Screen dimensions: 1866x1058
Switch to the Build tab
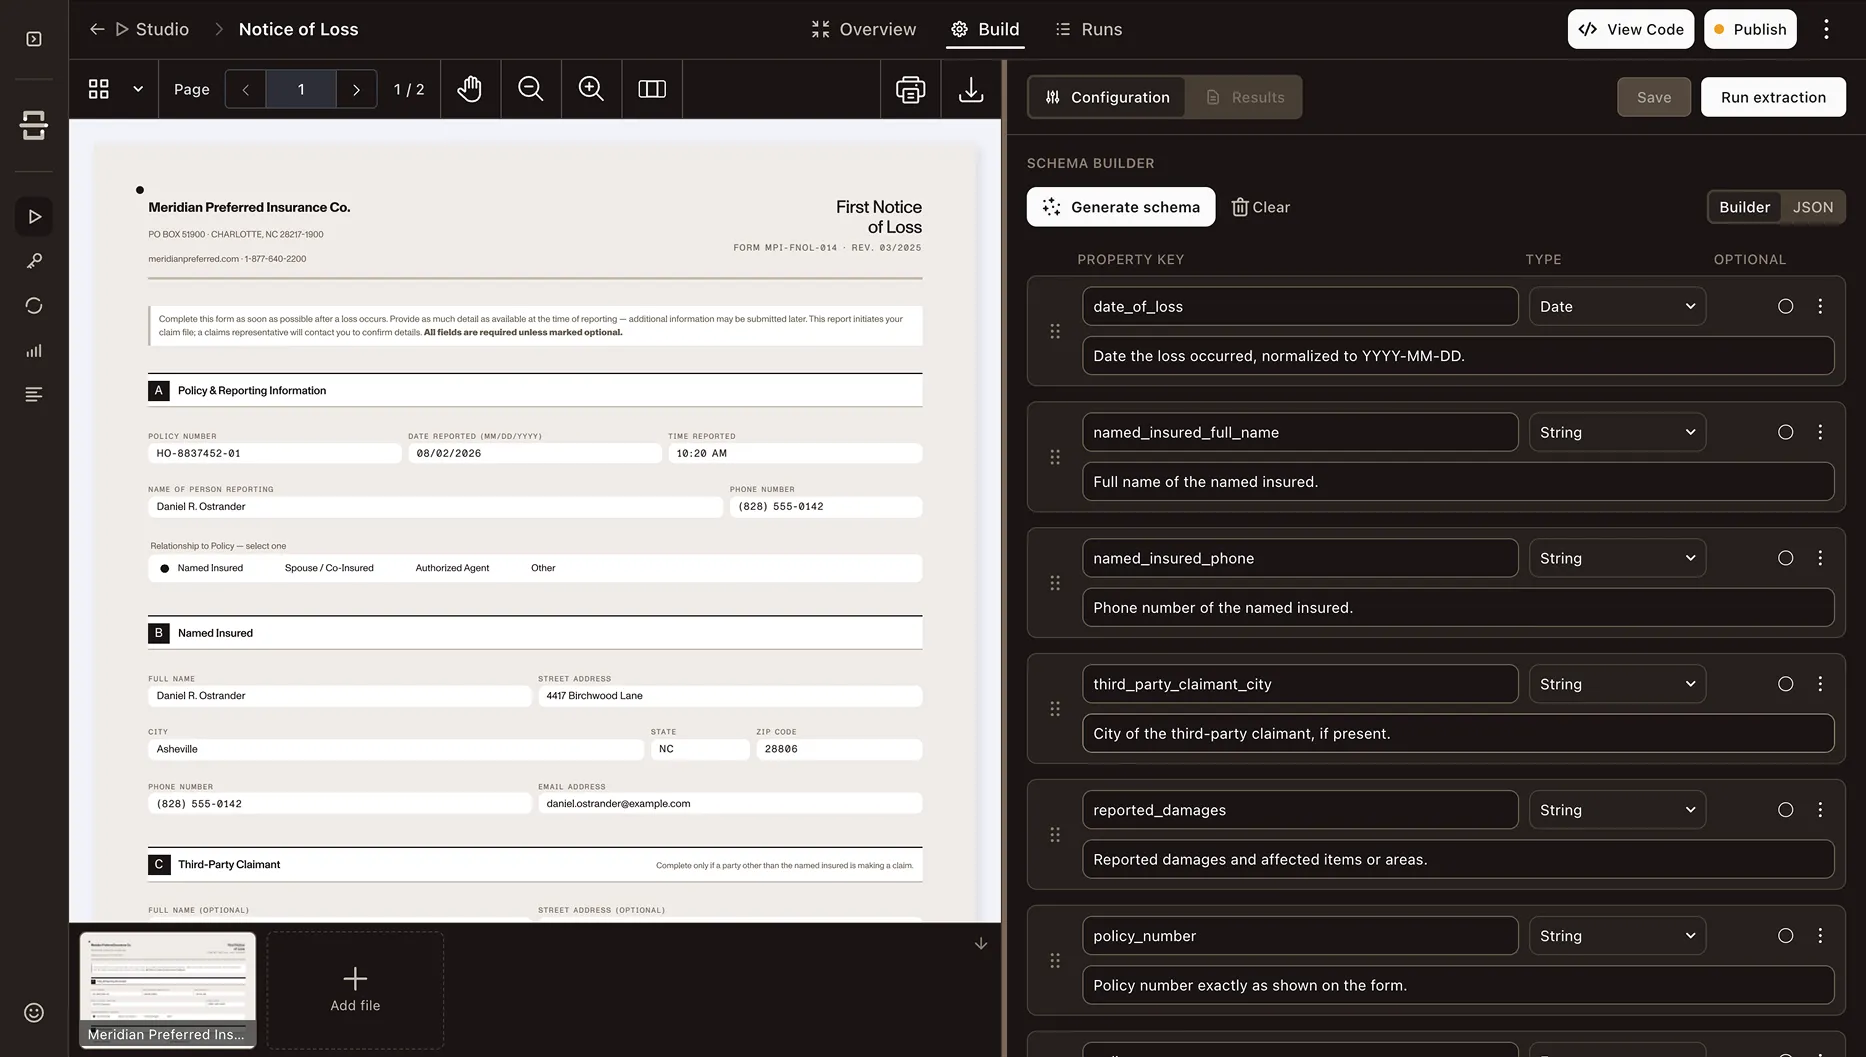point(985,29)
